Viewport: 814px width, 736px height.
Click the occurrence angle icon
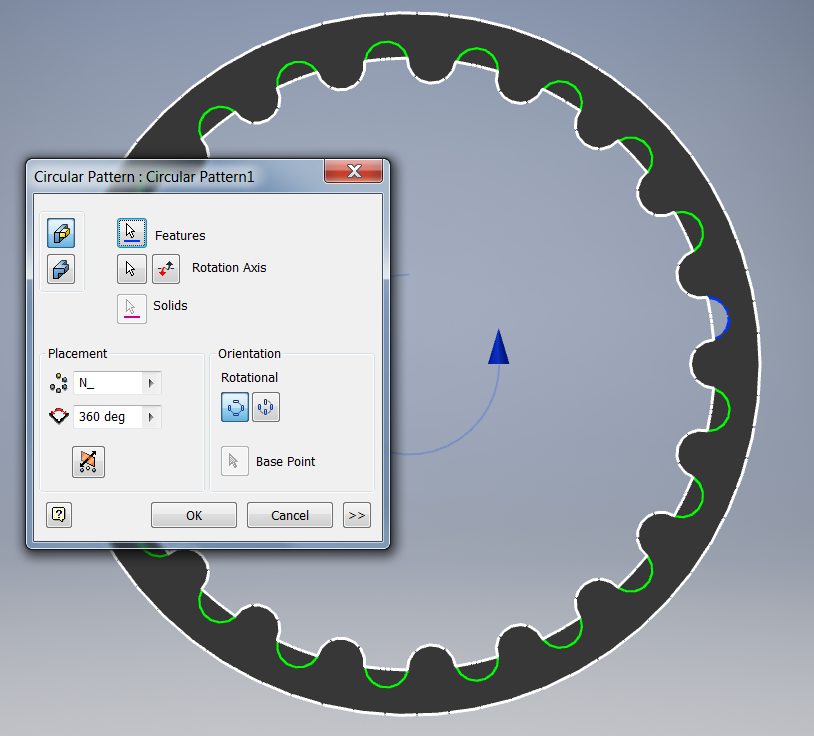[x=59, y=416]
